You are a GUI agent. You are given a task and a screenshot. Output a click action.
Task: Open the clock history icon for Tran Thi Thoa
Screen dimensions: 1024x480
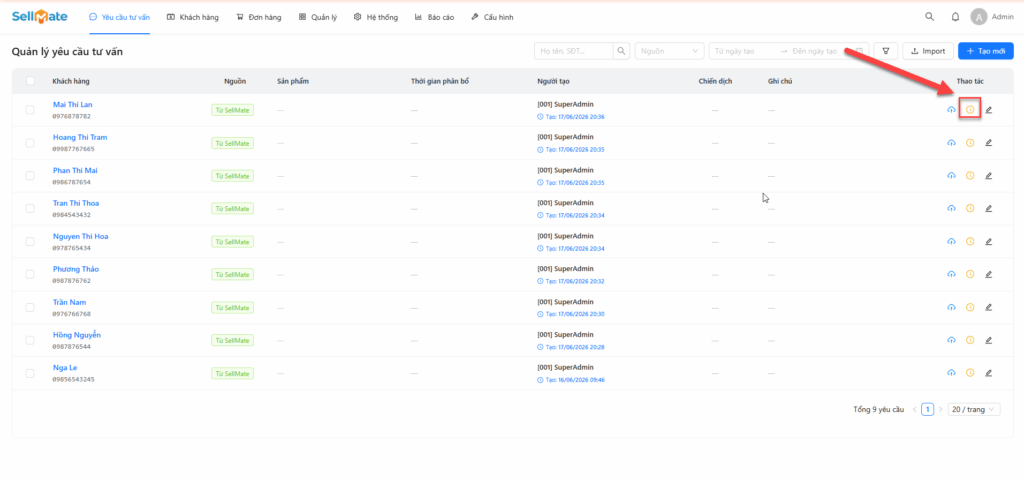pyautogui.click(x=970, y=208)
